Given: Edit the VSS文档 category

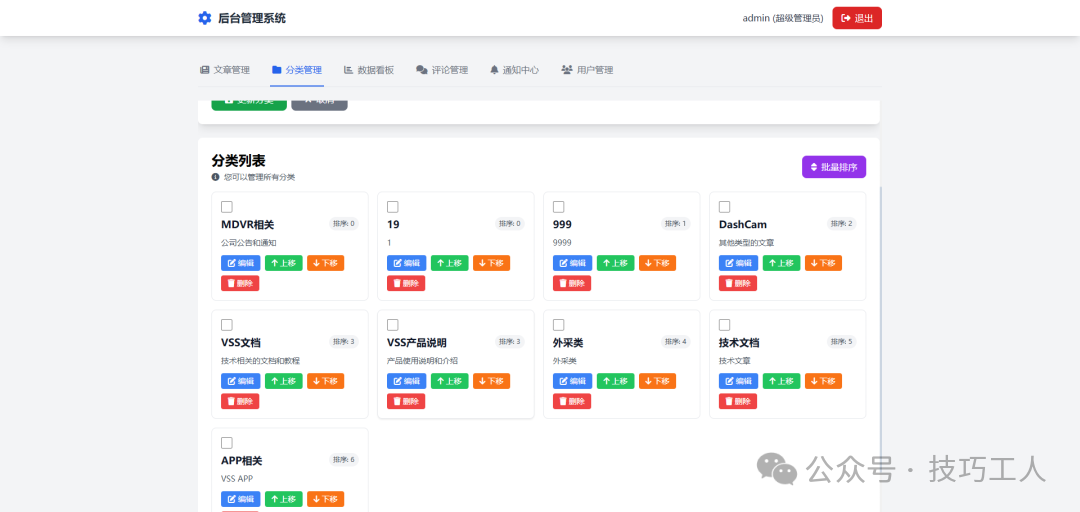Looking at the screenshot, I should click(x=240, y=380).
